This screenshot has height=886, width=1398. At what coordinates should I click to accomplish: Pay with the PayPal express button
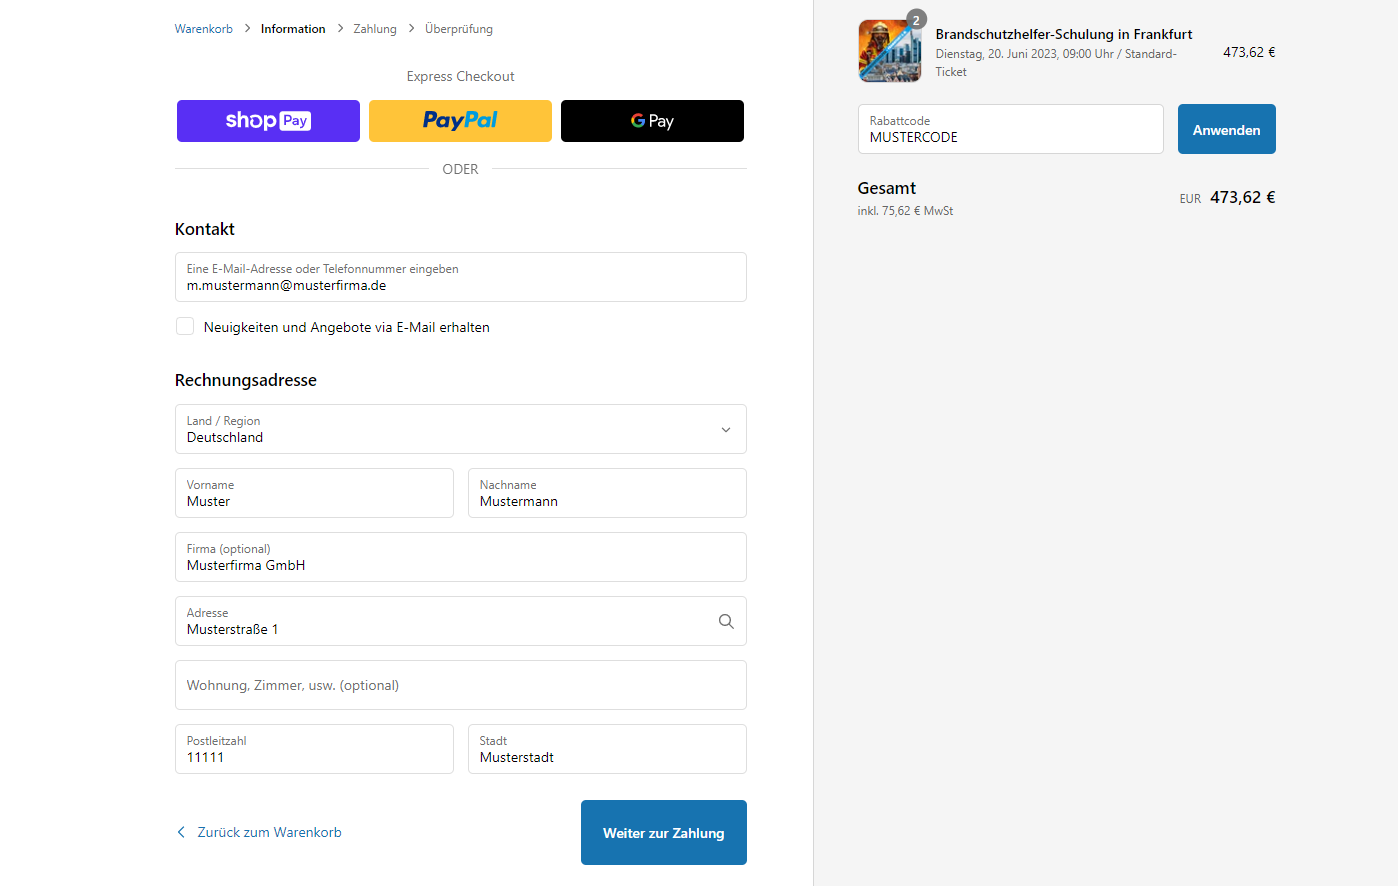(460, 121)
